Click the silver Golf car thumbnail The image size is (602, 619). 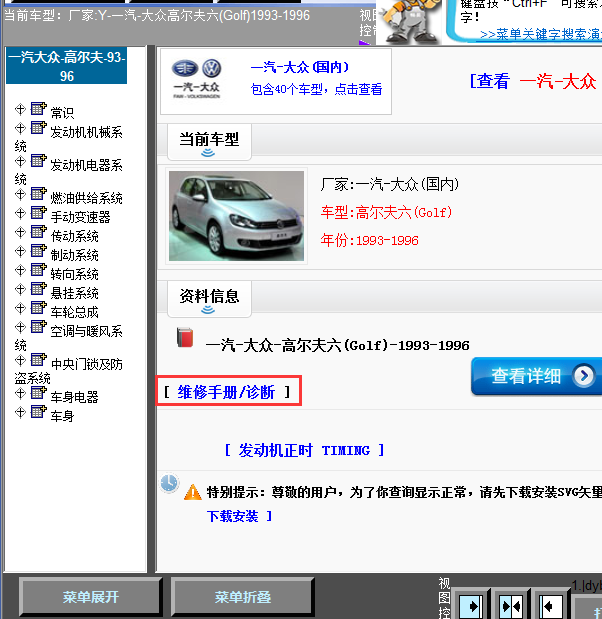click(236, 216)
